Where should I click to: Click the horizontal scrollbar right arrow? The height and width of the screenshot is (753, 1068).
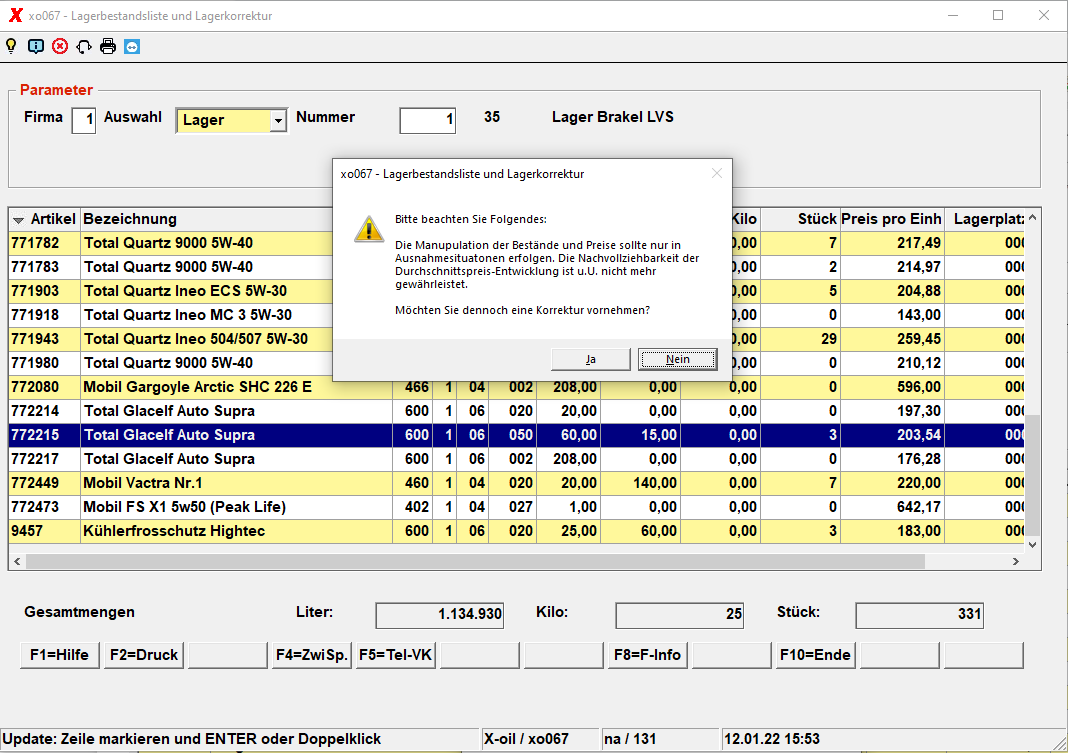[x=1016, y=562]
